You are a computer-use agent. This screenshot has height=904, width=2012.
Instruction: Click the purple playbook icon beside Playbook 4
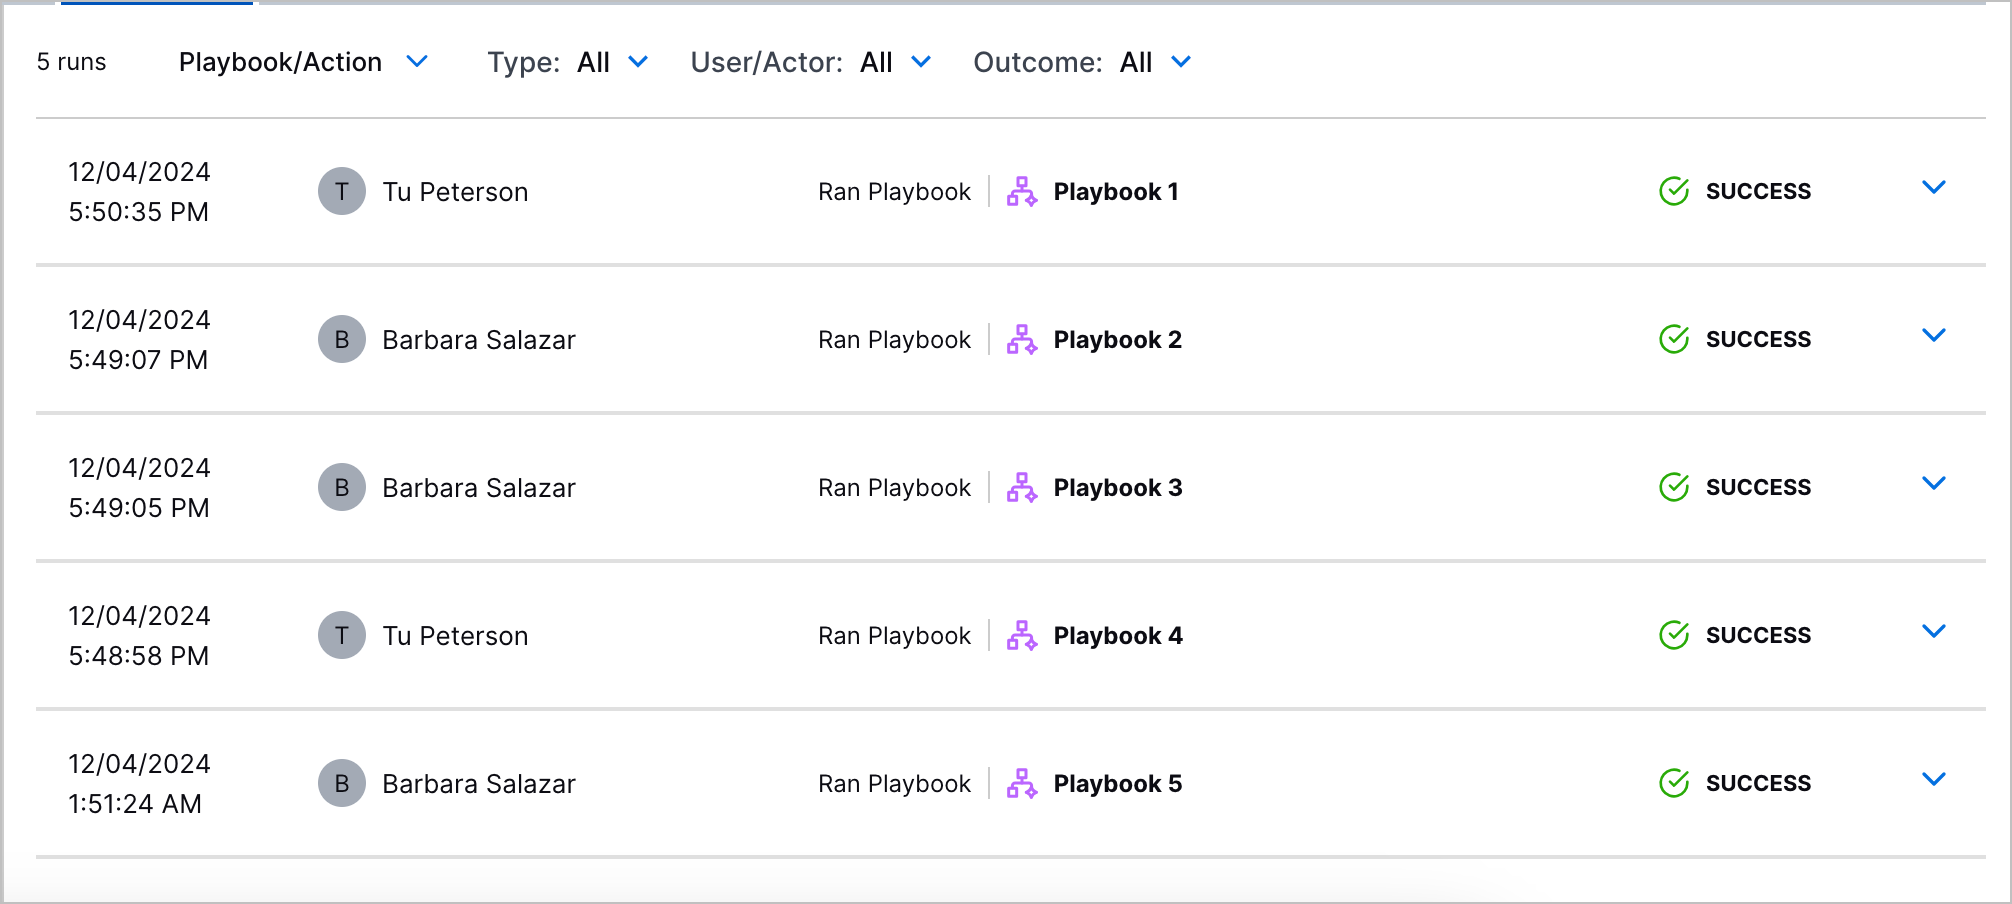click(1022, 635)
